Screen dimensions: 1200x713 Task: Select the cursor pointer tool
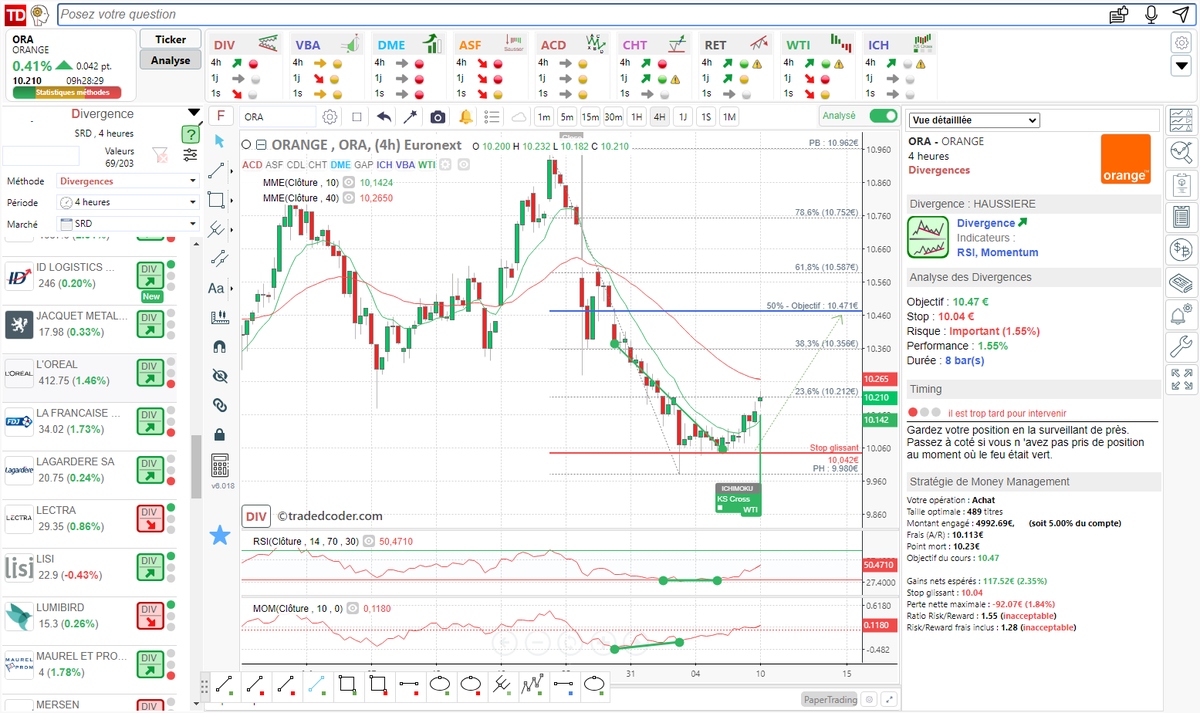[x=220, y=141]
